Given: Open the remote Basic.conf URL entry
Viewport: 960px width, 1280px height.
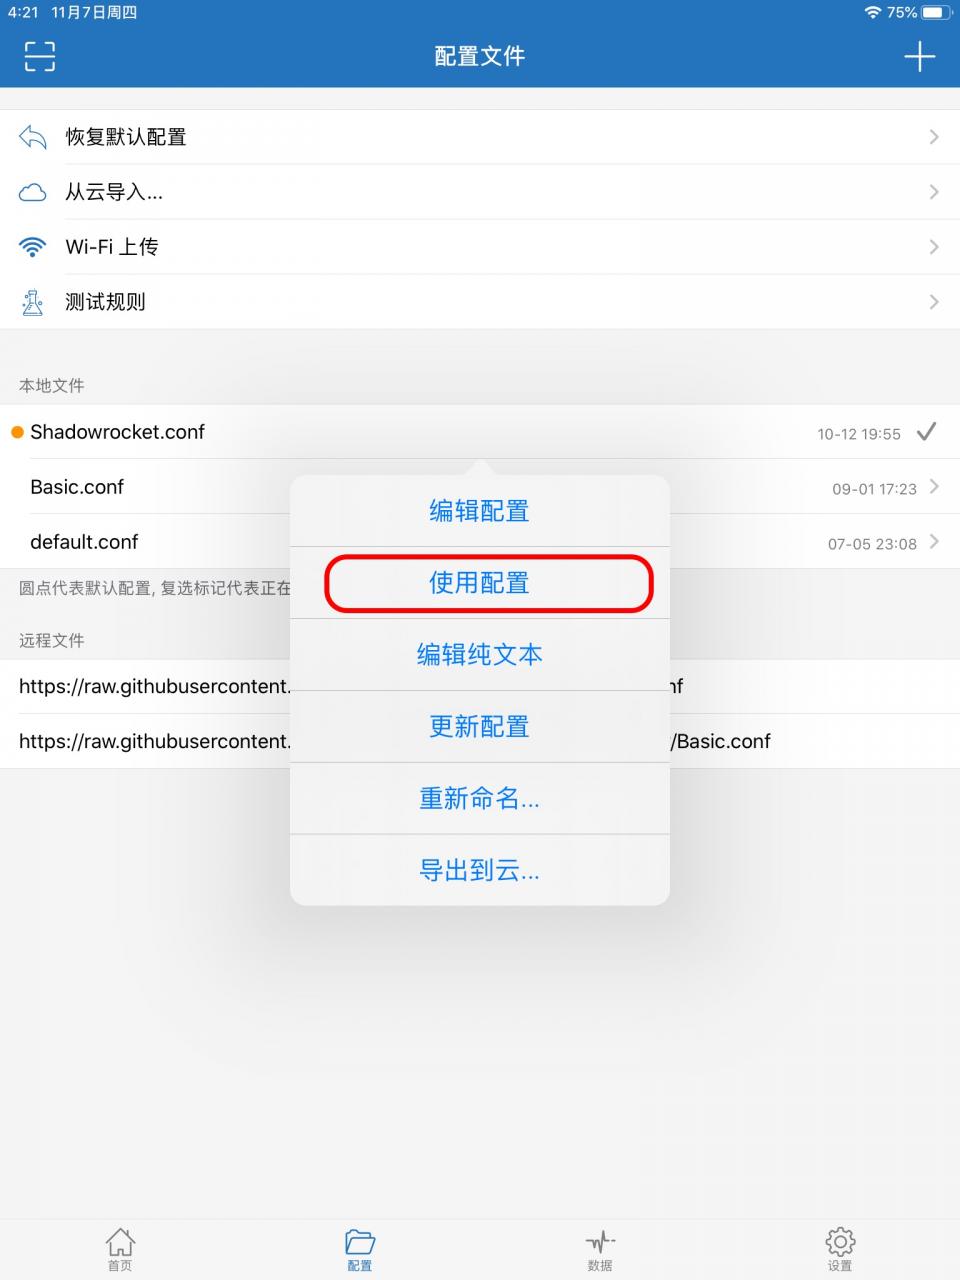Looking at the screenshot, I should pos(480,741).
